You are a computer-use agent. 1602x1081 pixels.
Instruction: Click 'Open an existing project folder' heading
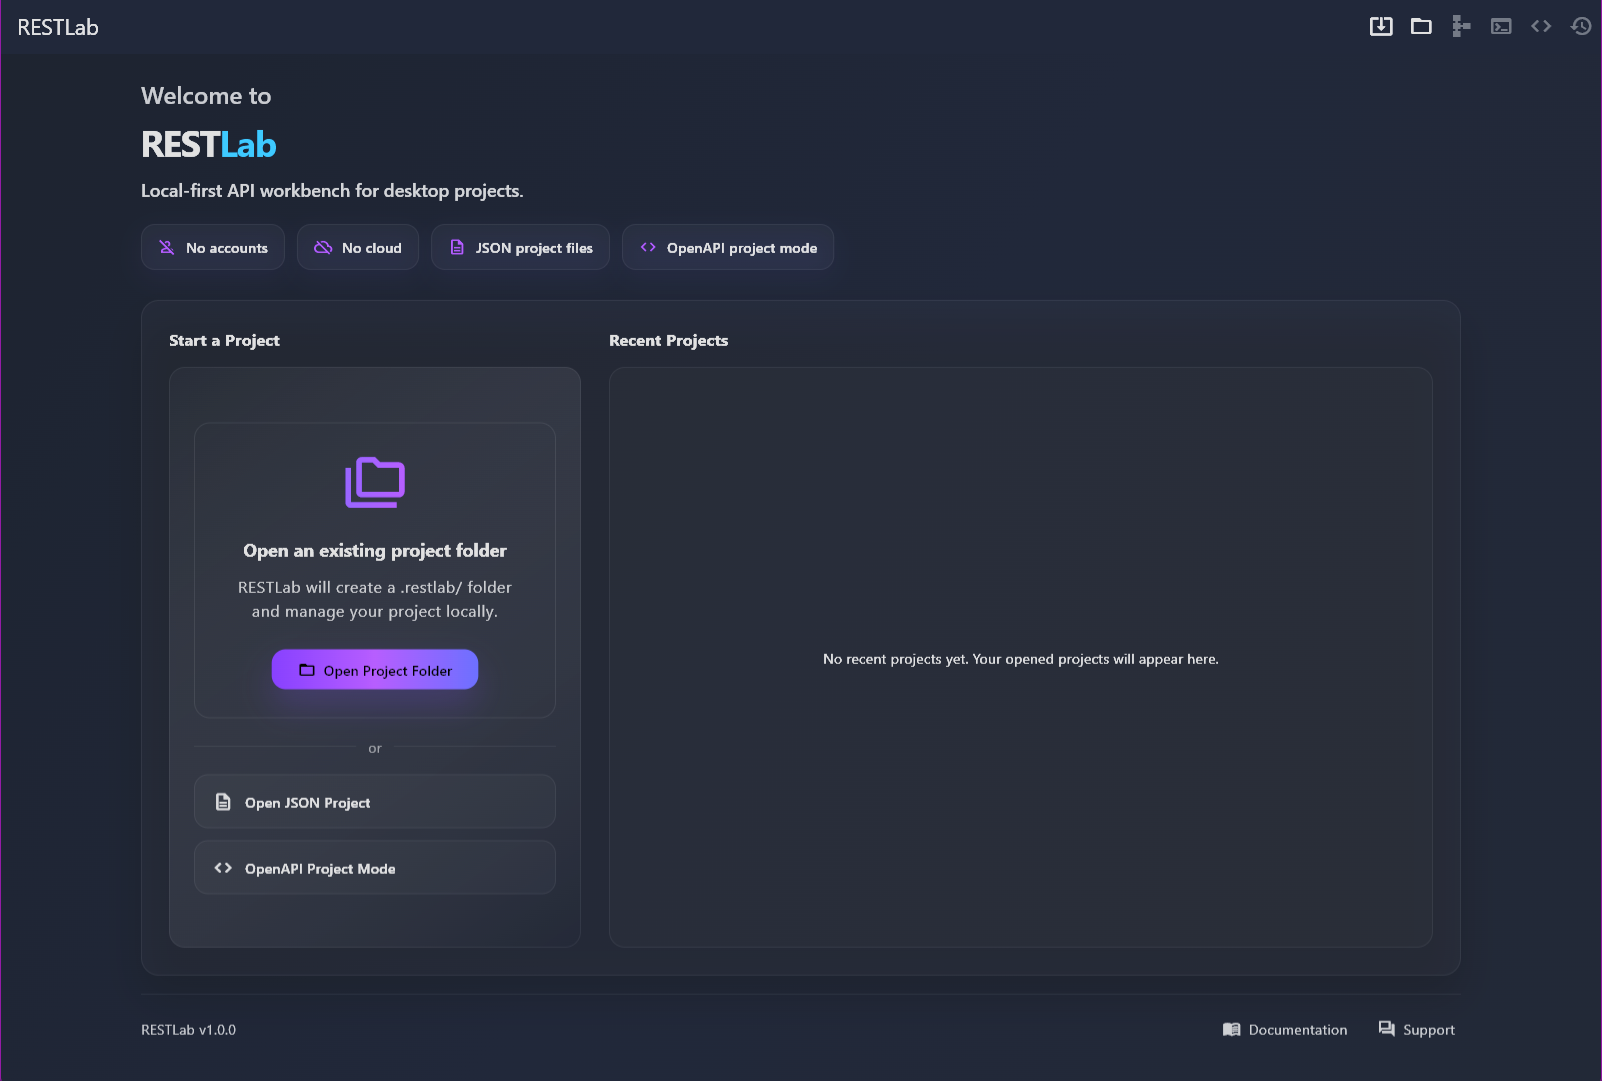375,551
